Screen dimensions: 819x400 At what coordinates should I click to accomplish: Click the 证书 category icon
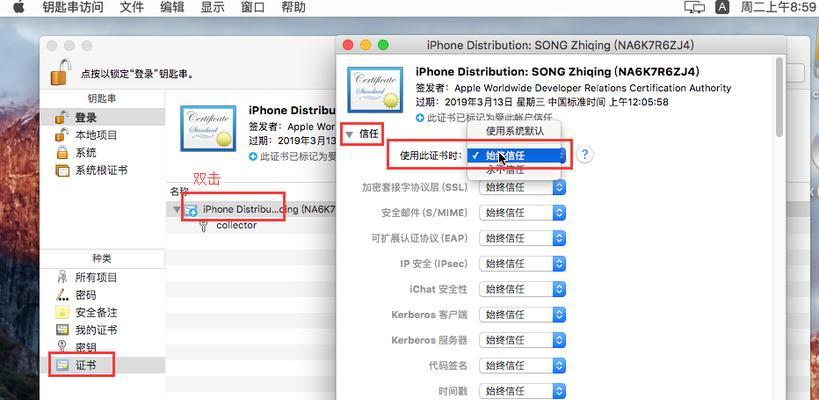pos(62,366)
